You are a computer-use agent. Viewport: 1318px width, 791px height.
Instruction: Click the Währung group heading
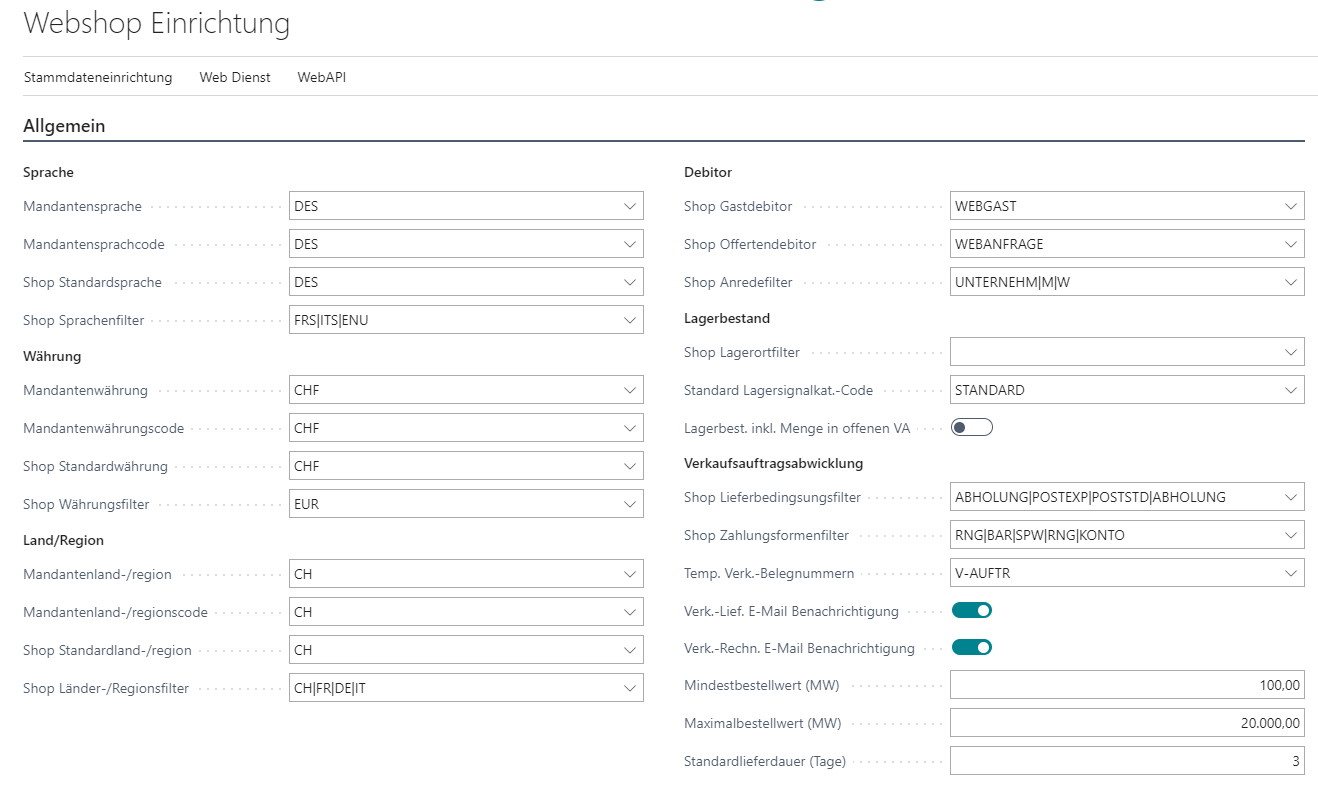[x=52, y=356]
